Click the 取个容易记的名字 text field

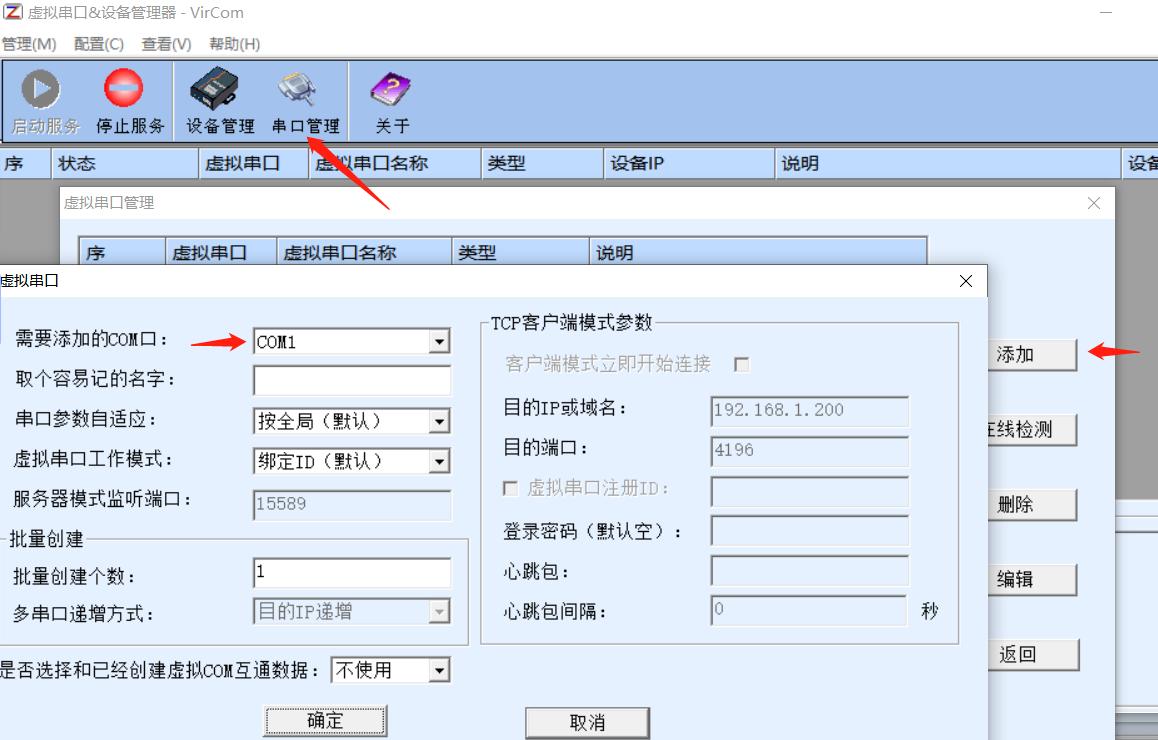point(351,381)
